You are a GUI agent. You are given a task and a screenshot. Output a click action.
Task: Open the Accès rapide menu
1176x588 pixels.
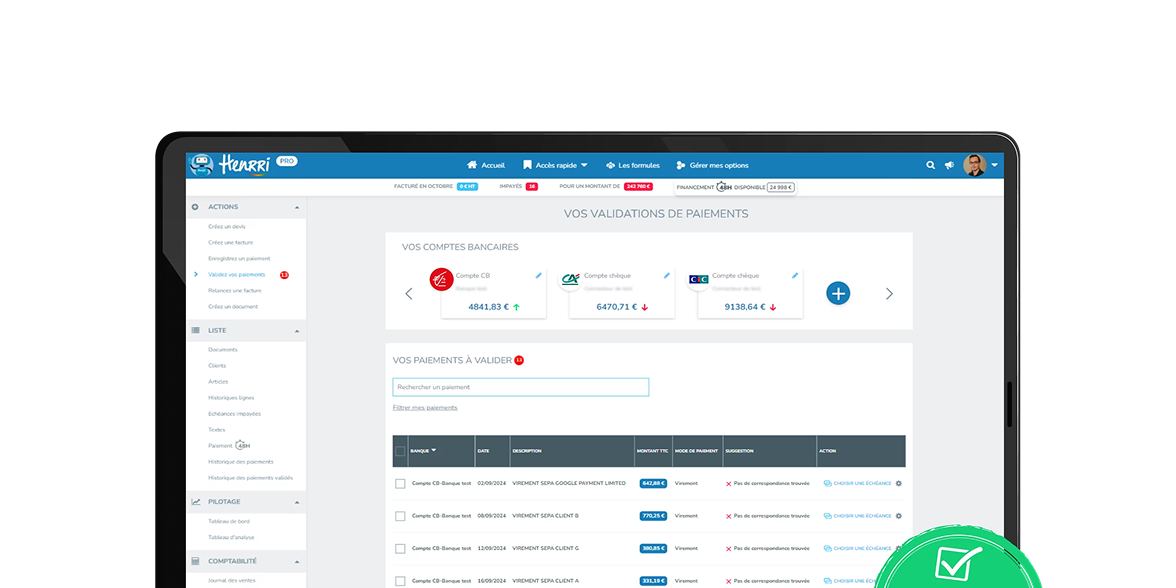(556, 165)
